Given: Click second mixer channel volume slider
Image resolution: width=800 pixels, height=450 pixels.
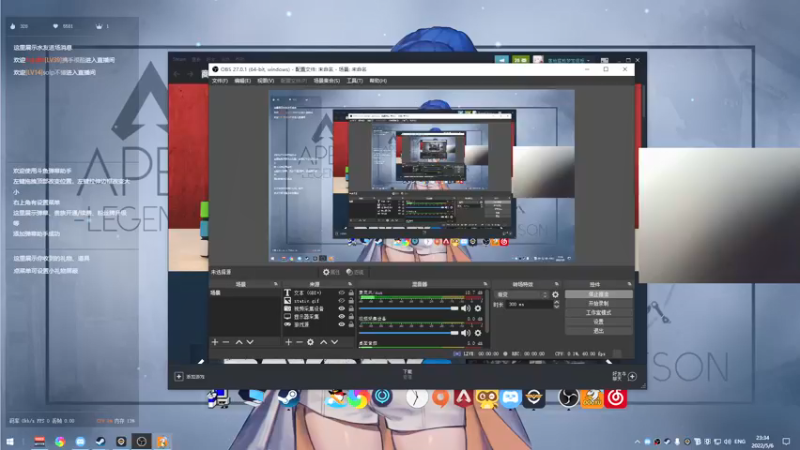Looking at the screenshot, I should 408,333.
